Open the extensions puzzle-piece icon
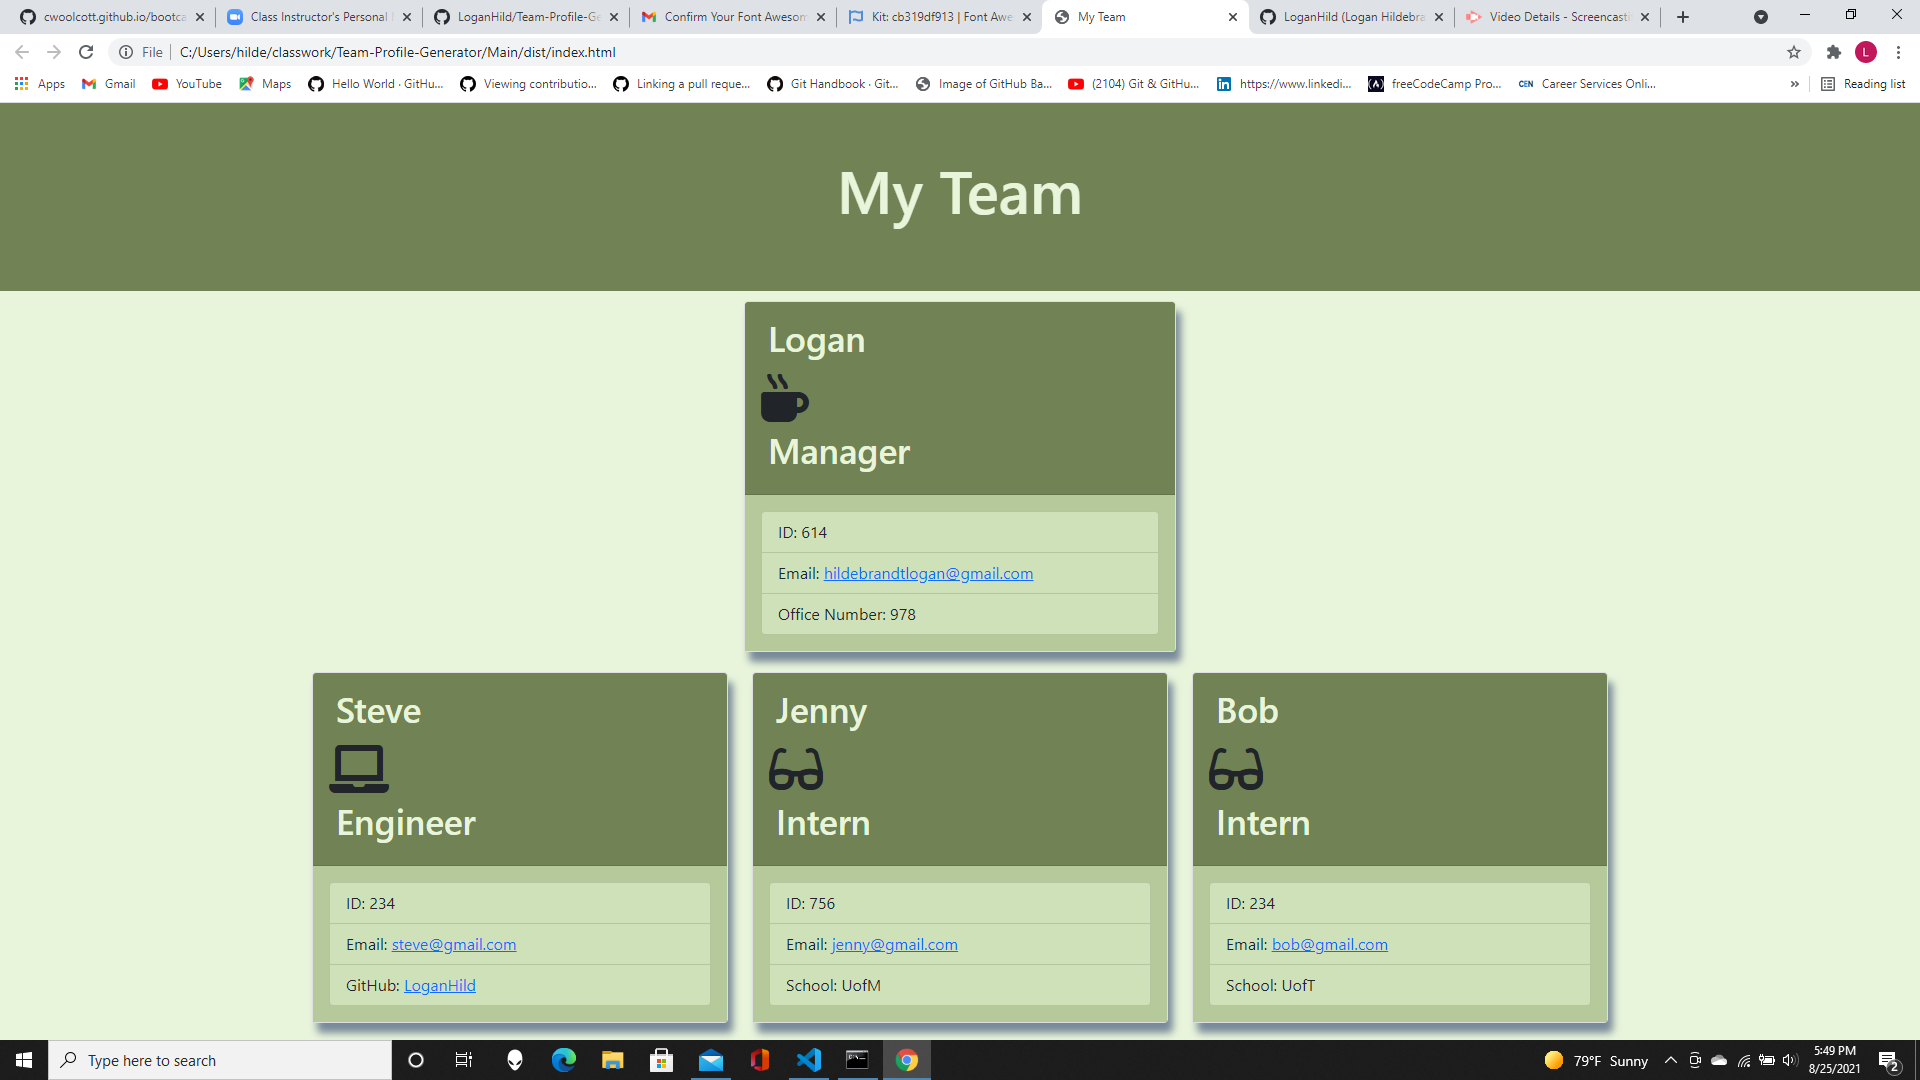Viewport: 1920px width, 1080px height. coord(1835,52)
